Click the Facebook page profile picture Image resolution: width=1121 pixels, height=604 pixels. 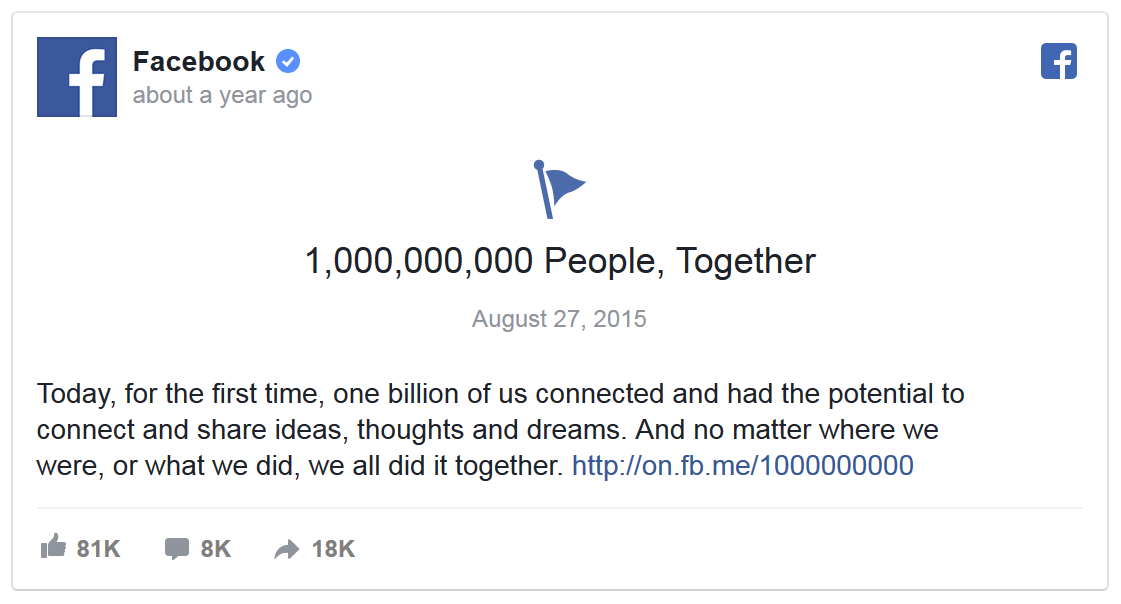click(77, 77)
